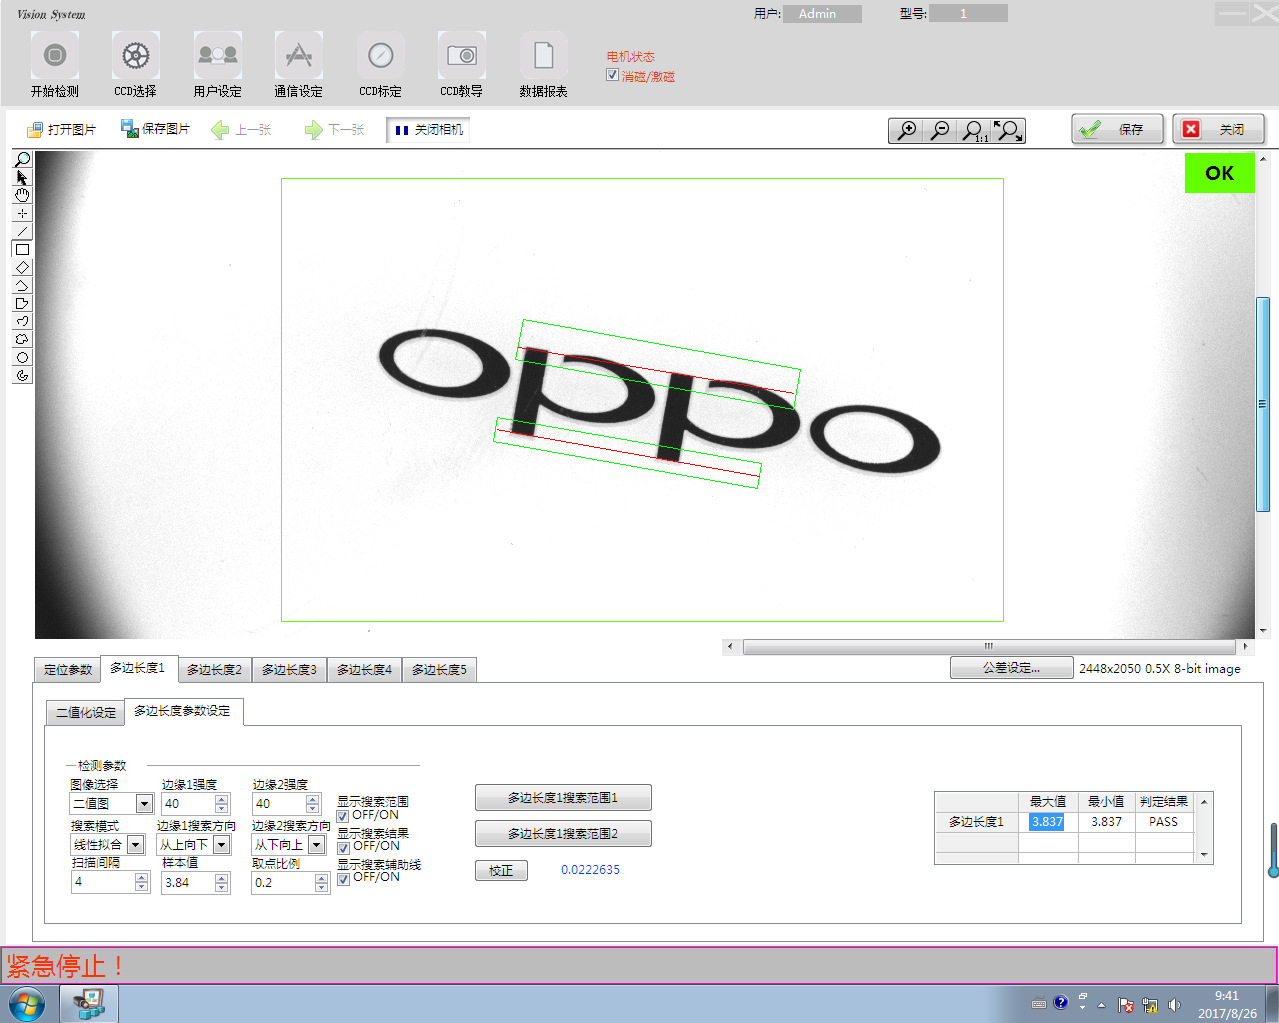
Task: Toggle 显示搜索范围 OFF/ON checkbox
Action: point(343,816)
